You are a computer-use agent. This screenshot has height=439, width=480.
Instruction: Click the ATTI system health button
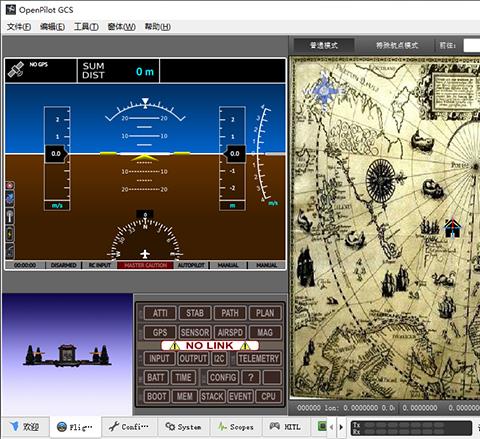(x=160, y=313)
